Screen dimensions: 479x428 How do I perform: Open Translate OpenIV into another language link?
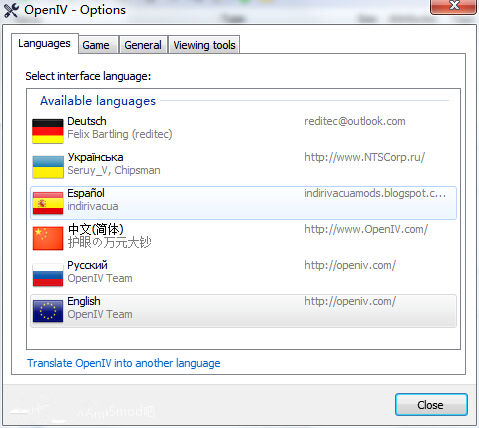pyautogui.click(x=124, y=363)
